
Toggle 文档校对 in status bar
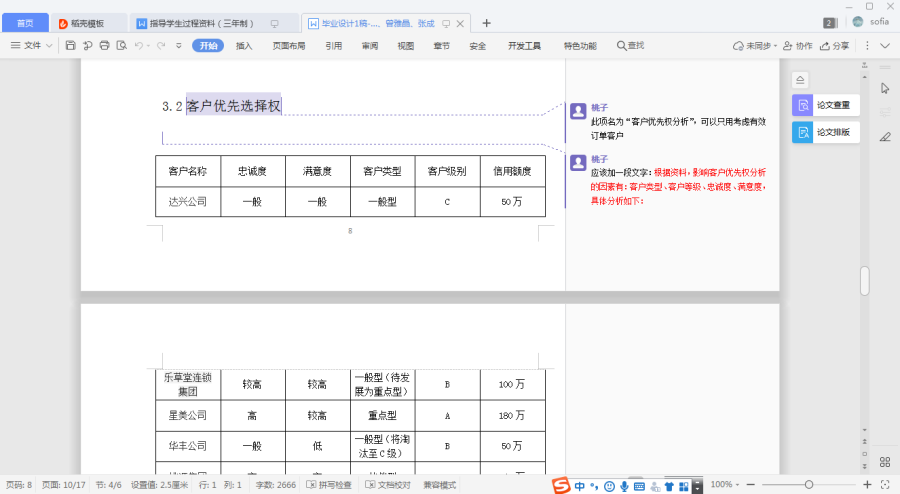tap(387, 485)
